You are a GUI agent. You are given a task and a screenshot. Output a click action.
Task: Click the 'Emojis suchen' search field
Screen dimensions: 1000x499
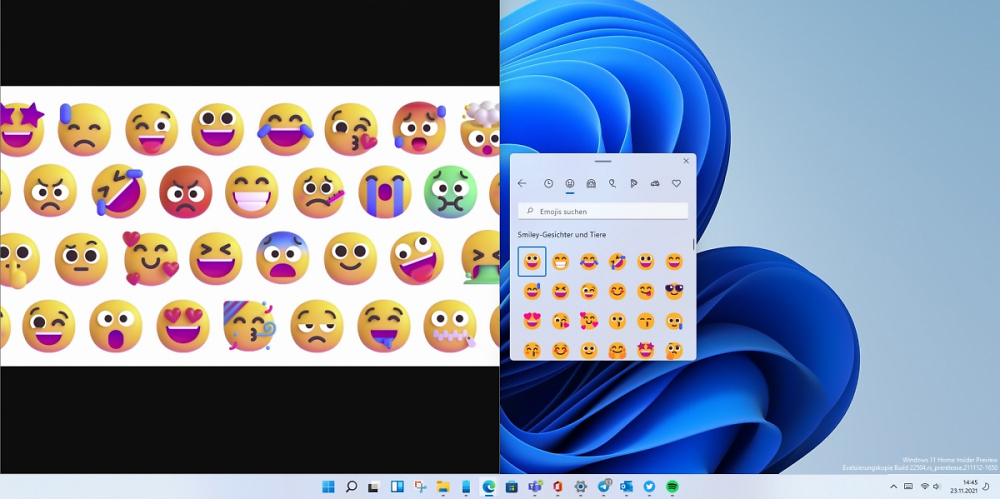[x=603, y=211]
